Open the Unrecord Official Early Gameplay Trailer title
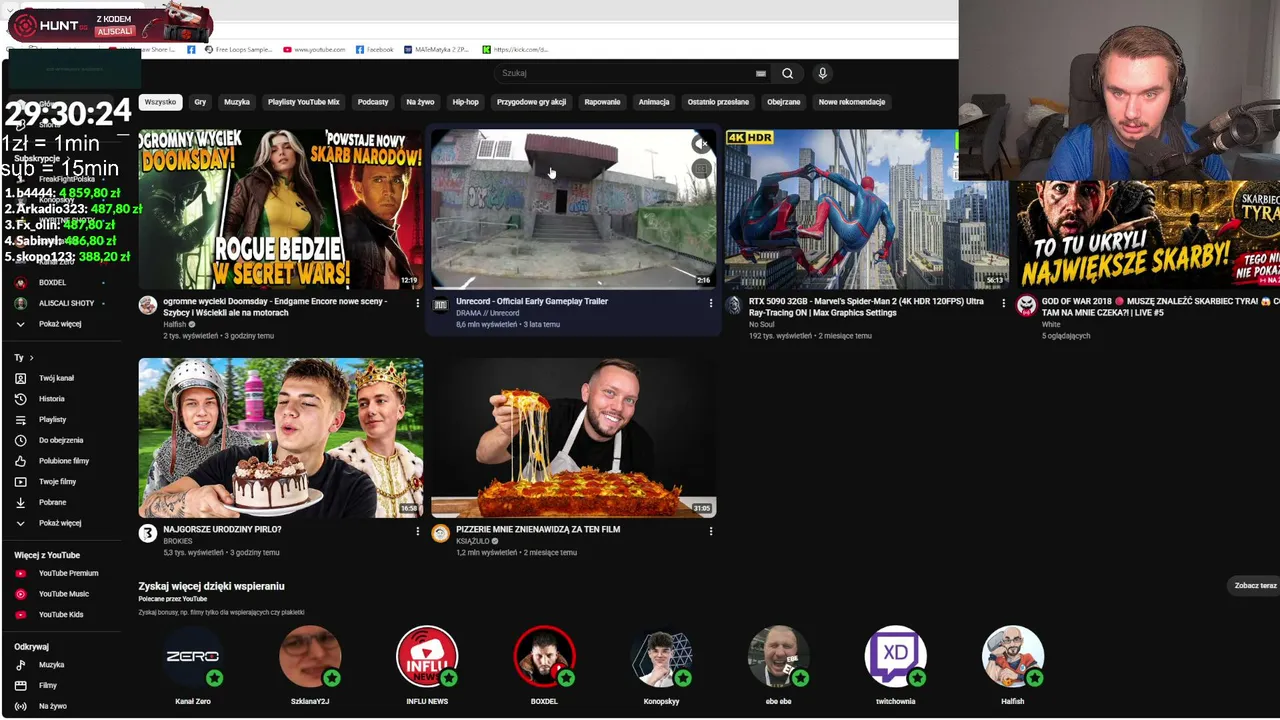Viewport: 1280px width, 720px height. (x=532, y=301)
